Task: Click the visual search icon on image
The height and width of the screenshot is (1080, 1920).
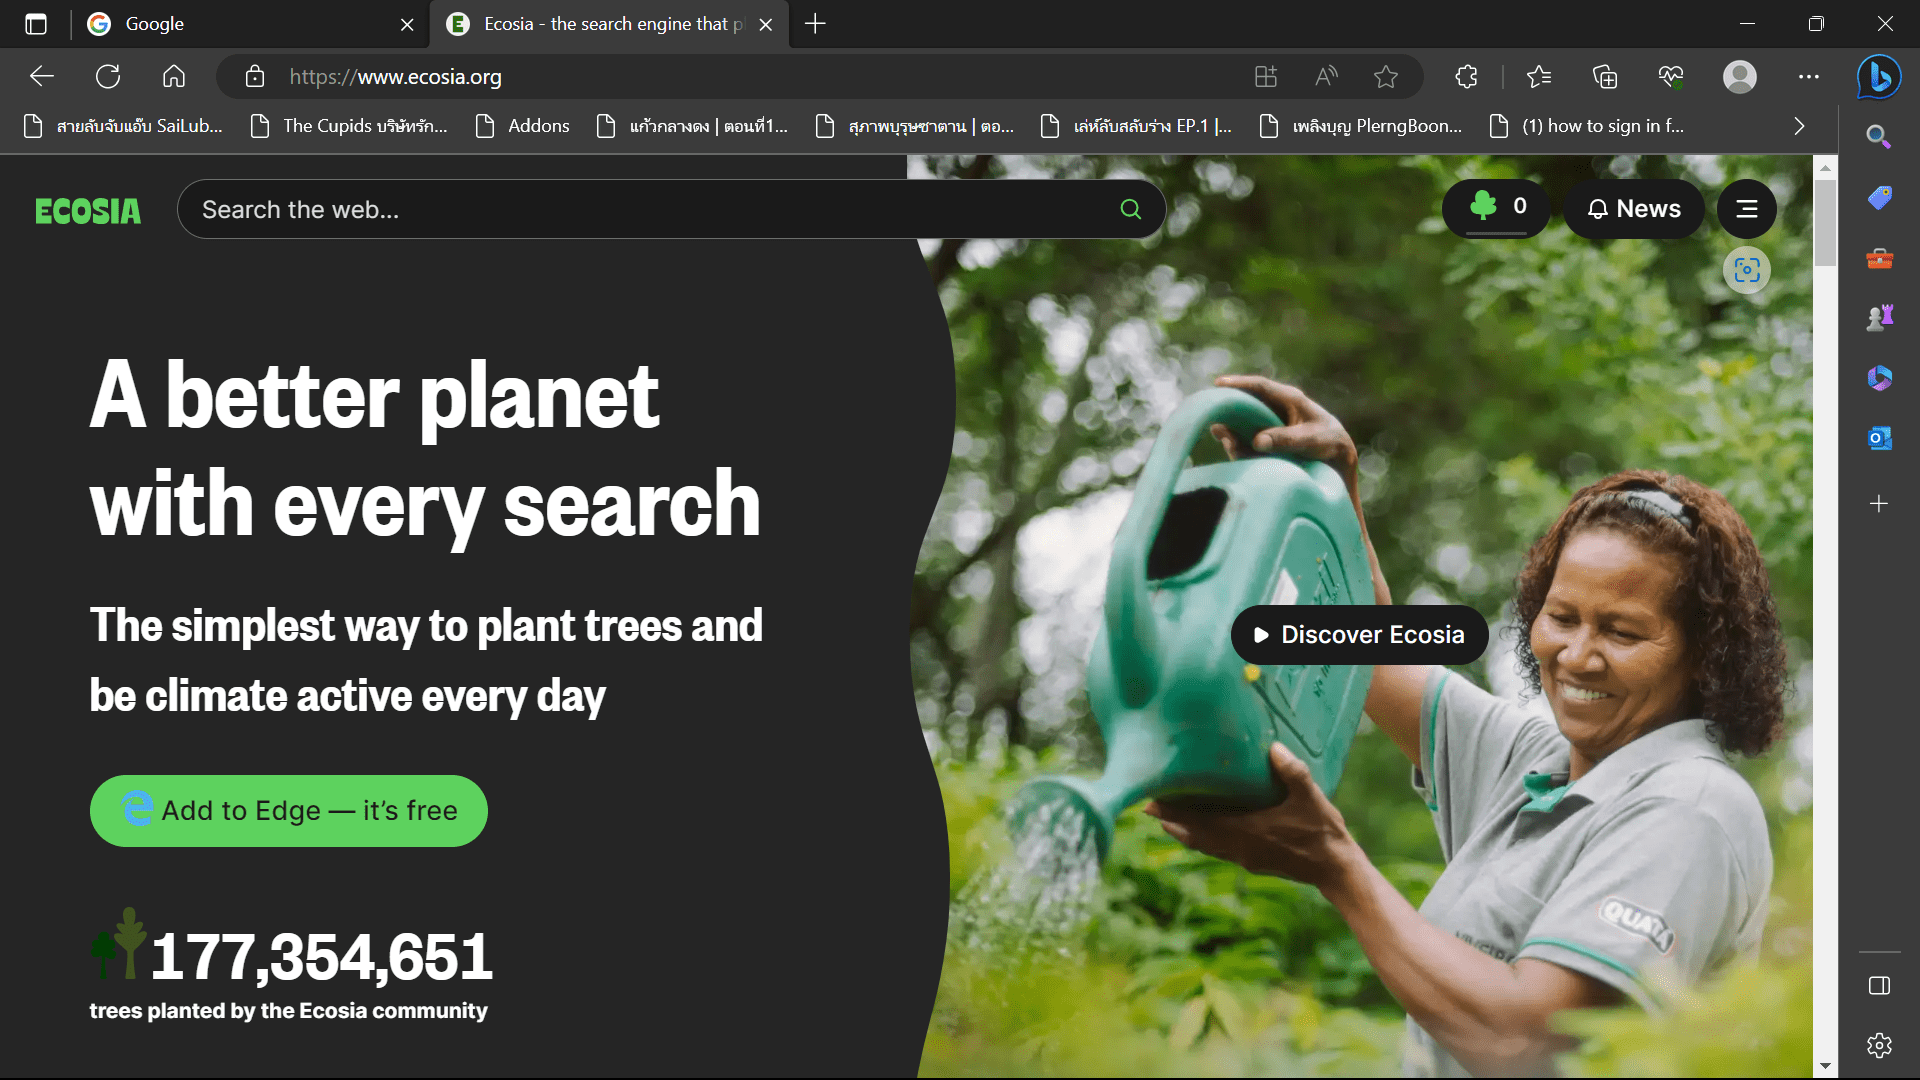Action: coord(1747,270)
